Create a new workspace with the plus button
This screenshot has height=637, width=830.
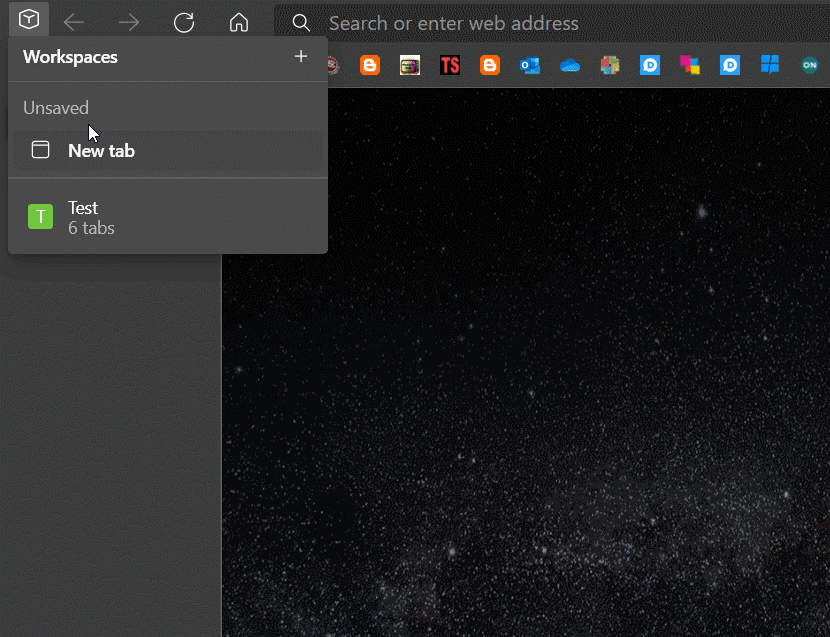(x=301, y=56)
